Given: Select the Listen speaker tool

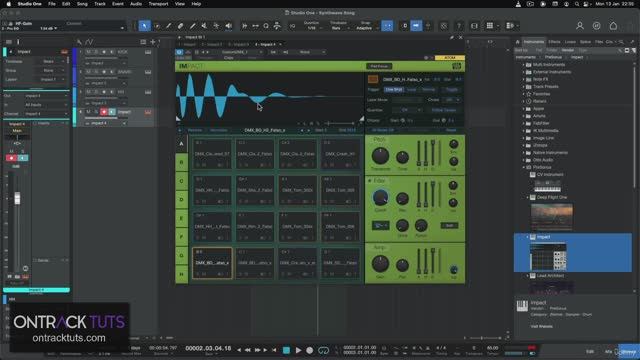Looking at the screenshot, I should (229, 26).
